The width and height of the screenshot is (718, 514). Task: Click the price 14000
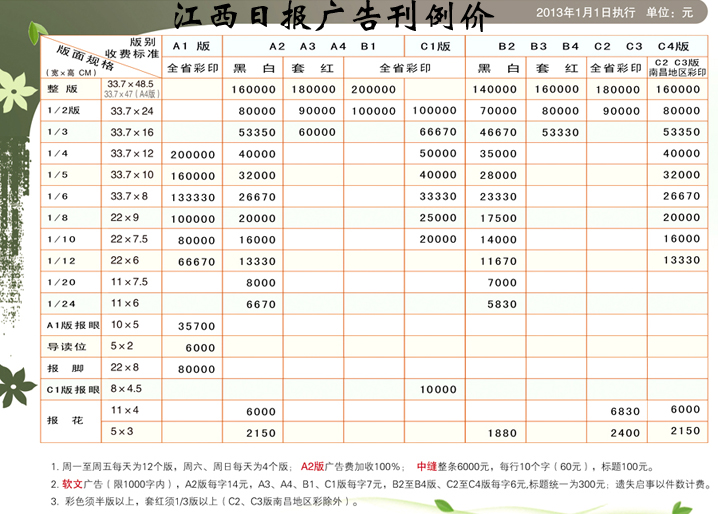[498, 240]
